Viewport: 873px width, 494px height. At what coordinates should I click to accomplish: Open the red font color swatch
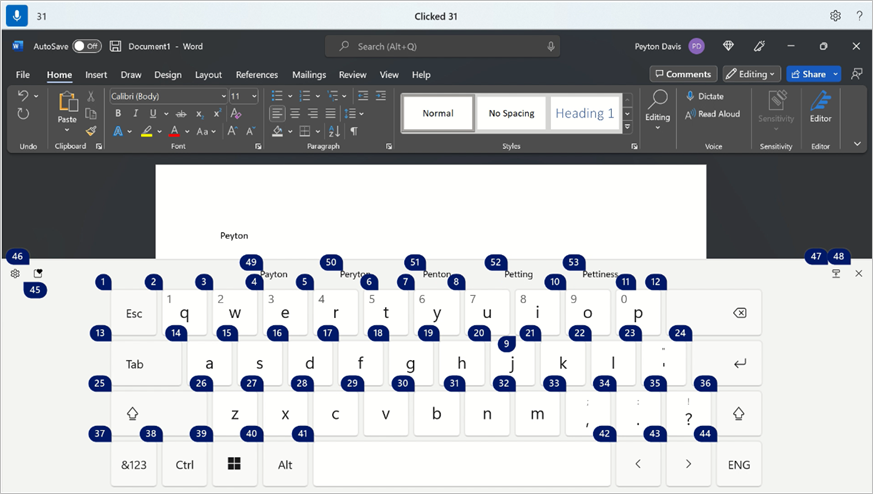(174, 131)
